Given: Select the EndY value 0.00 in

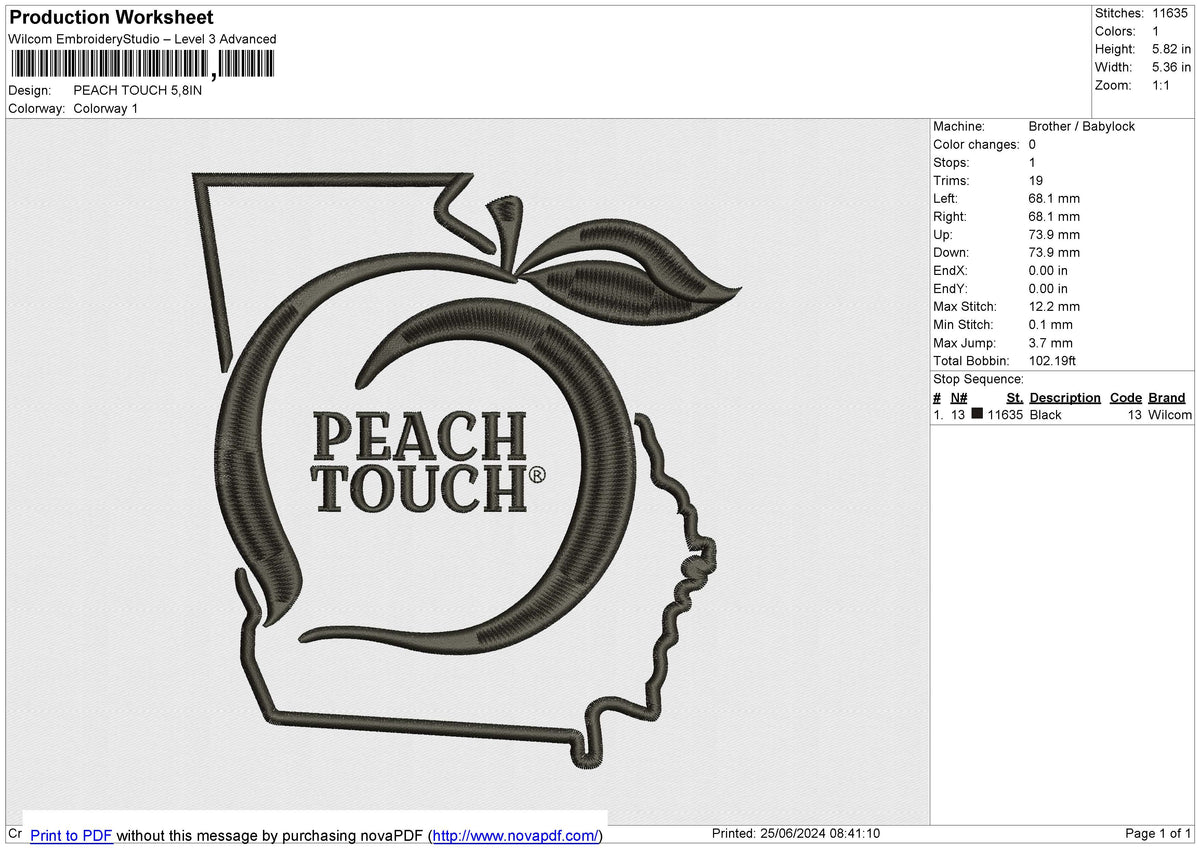Looking at the screenshot, I should 1048,288.
